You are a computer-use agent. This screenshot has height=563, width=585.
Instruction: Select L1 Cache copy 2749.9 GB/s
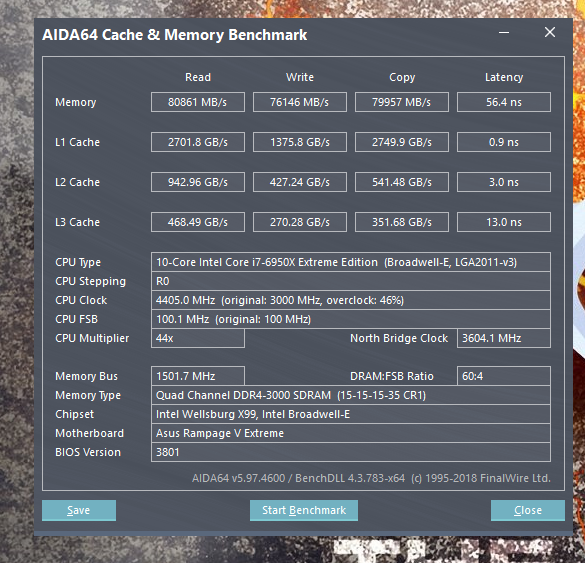[401, 142]
